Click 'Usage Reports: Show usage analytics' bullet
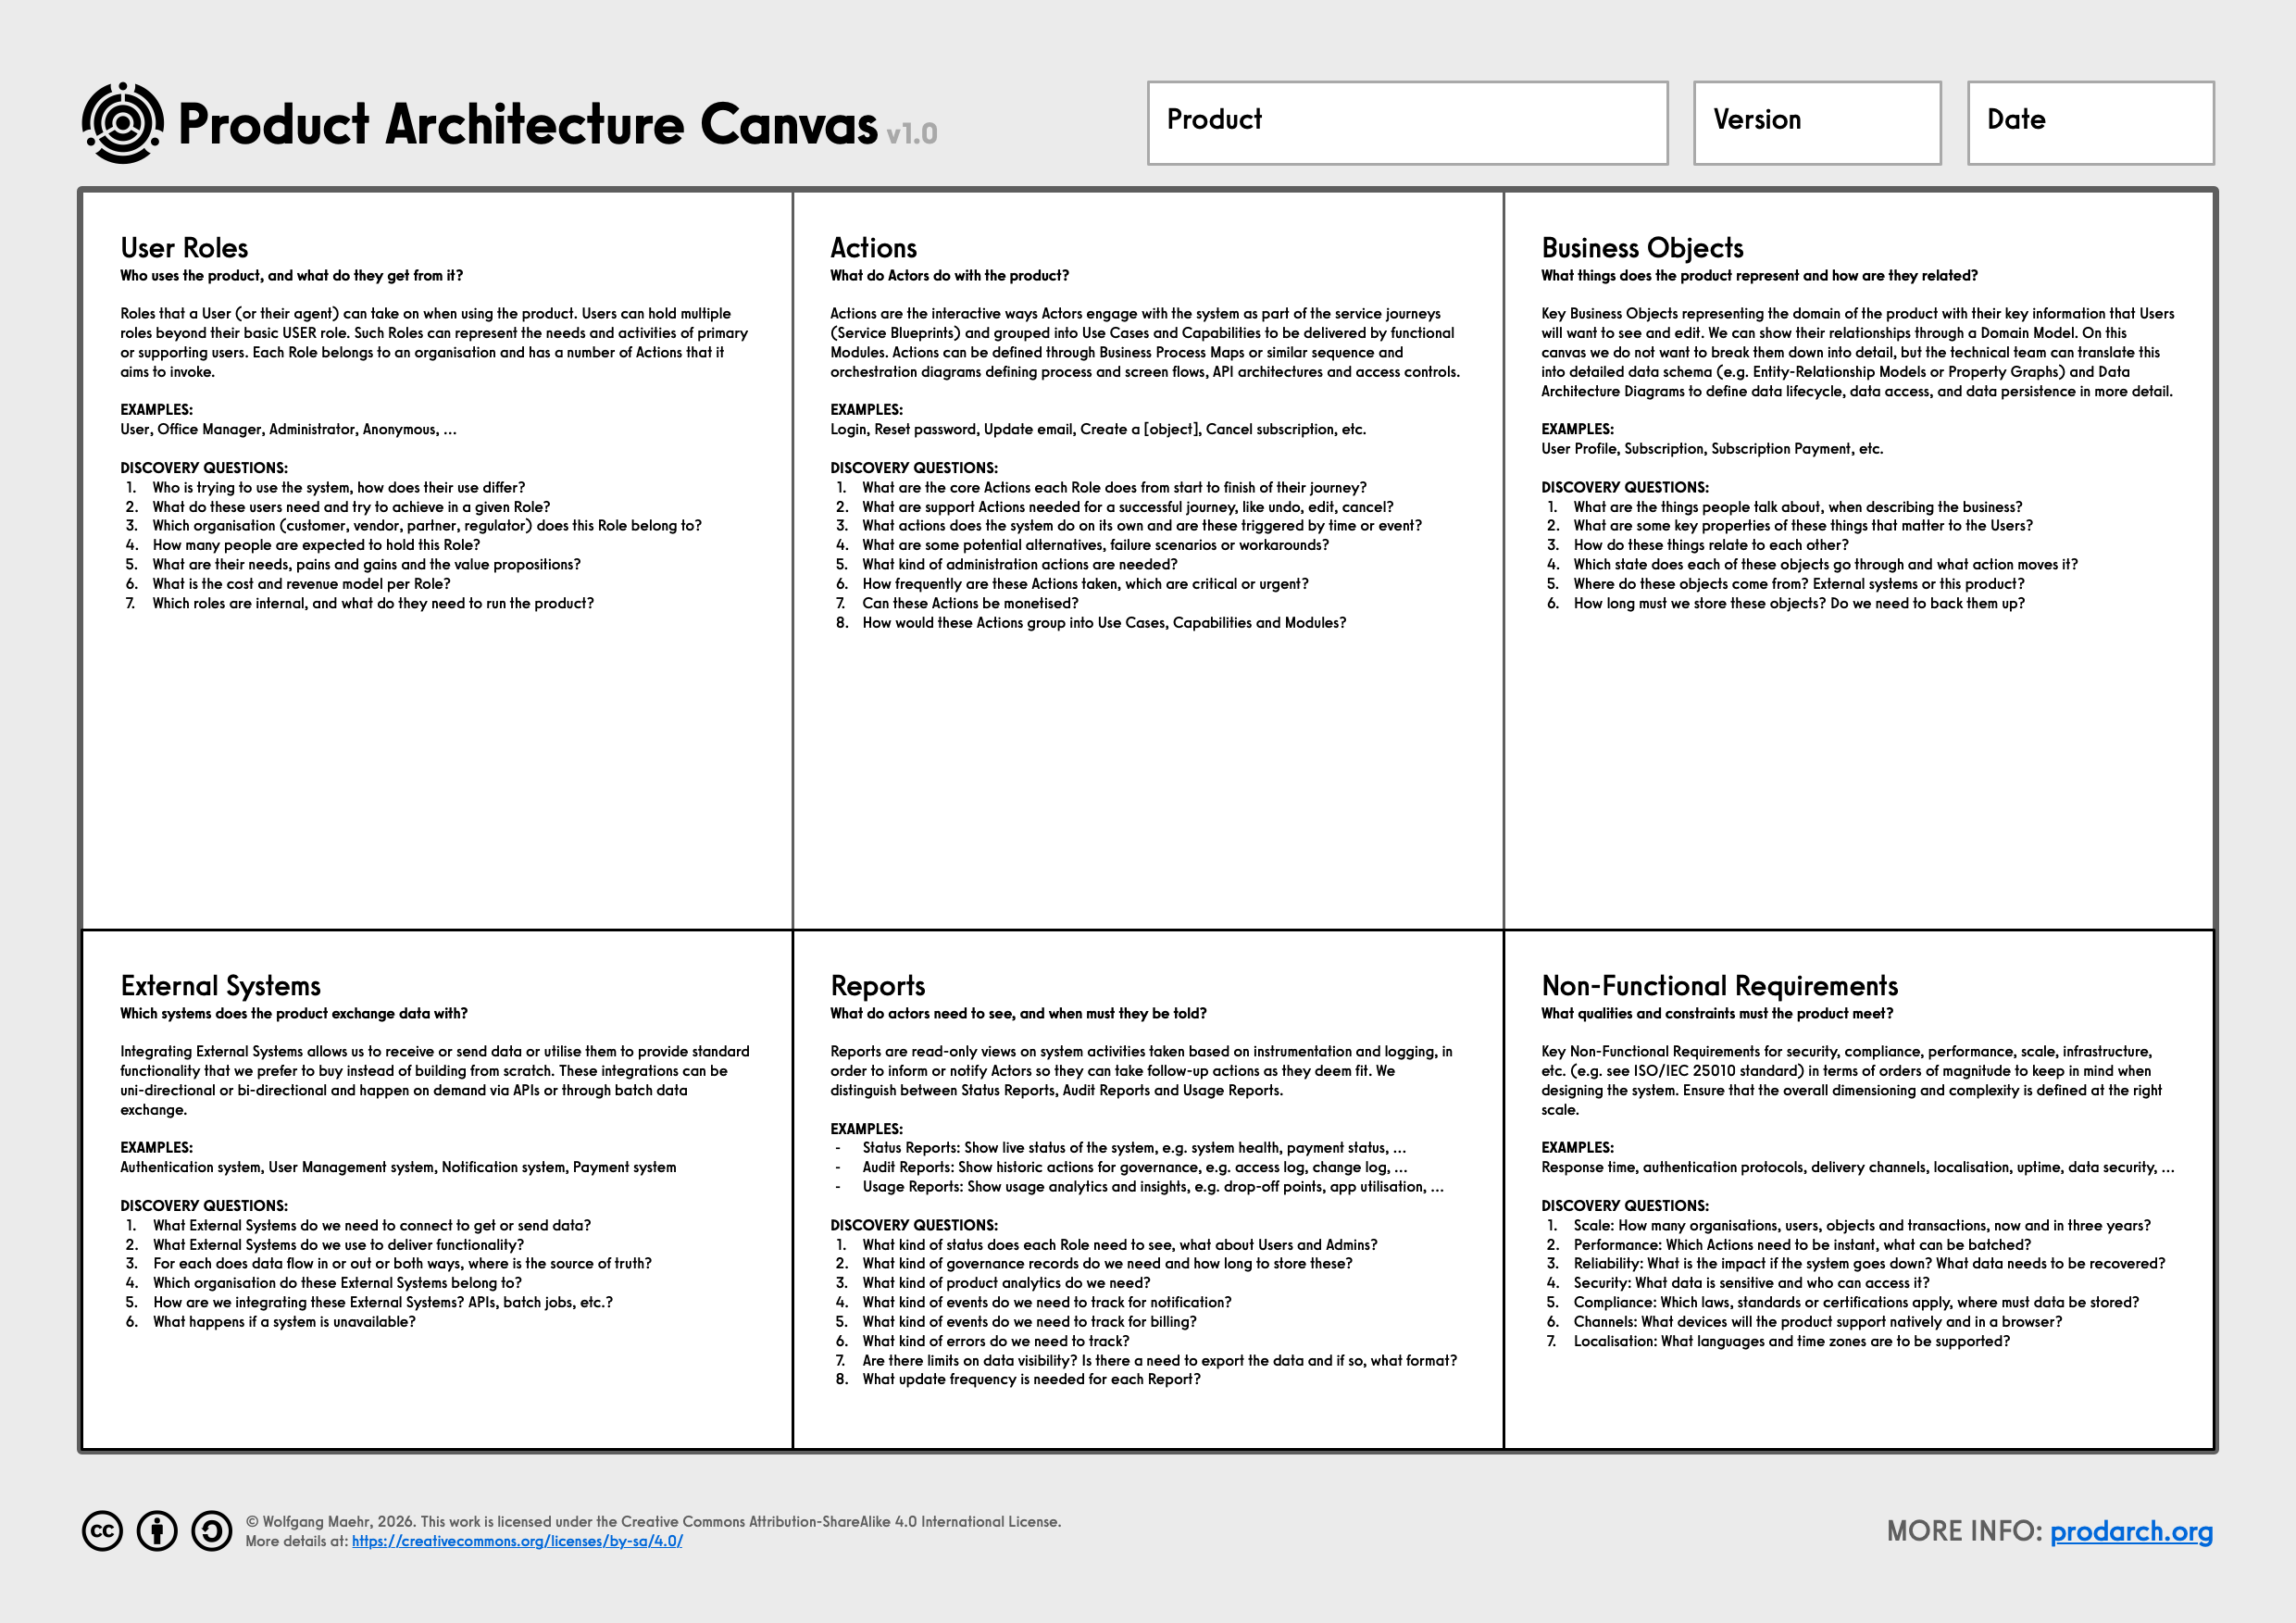Viewport: 2296px width, 1623px height. (1153, 1187)
